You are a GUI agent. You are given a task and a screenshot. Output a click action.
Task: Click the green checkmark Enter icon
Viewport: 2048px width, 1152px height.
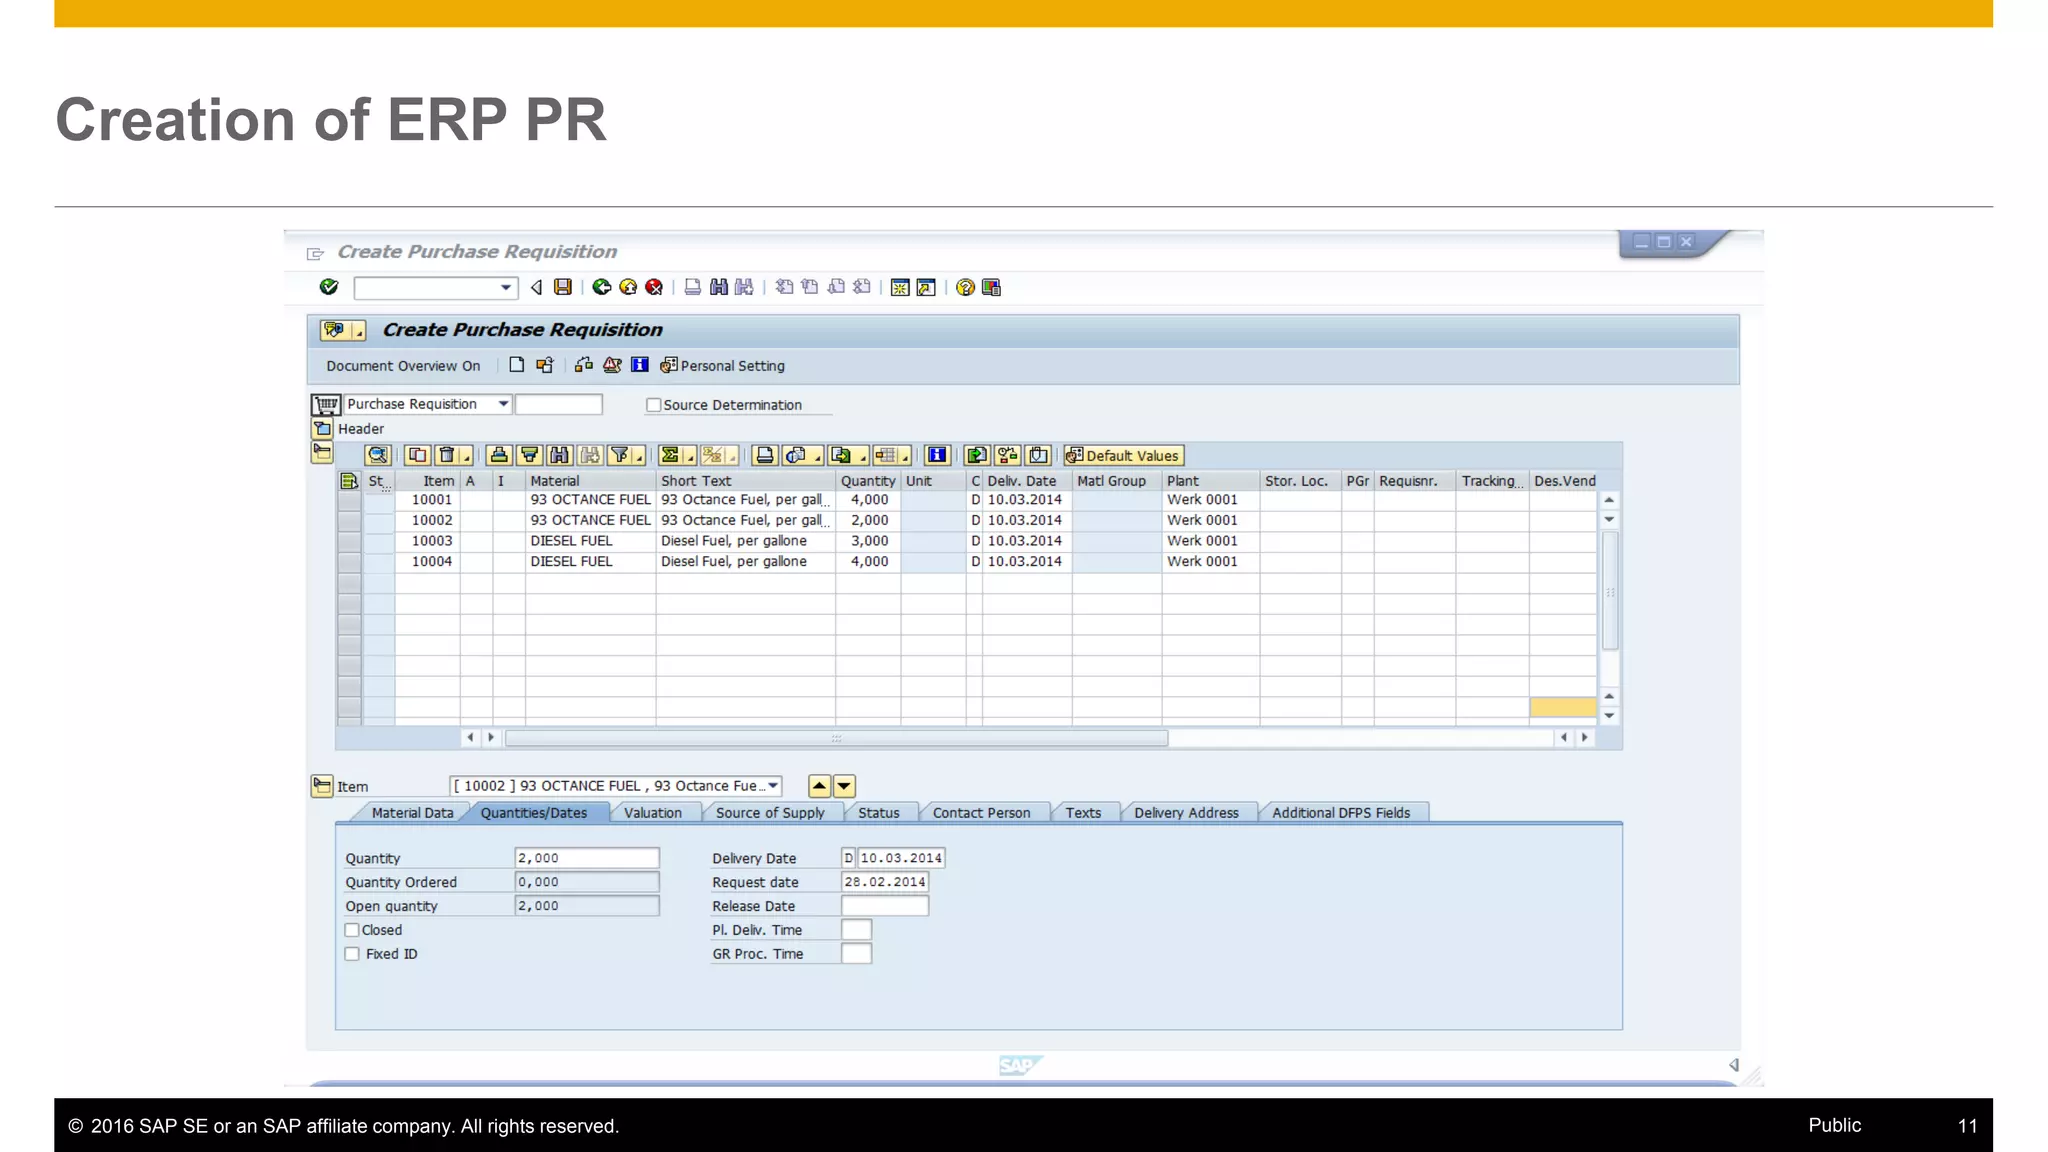coord(329,287)
